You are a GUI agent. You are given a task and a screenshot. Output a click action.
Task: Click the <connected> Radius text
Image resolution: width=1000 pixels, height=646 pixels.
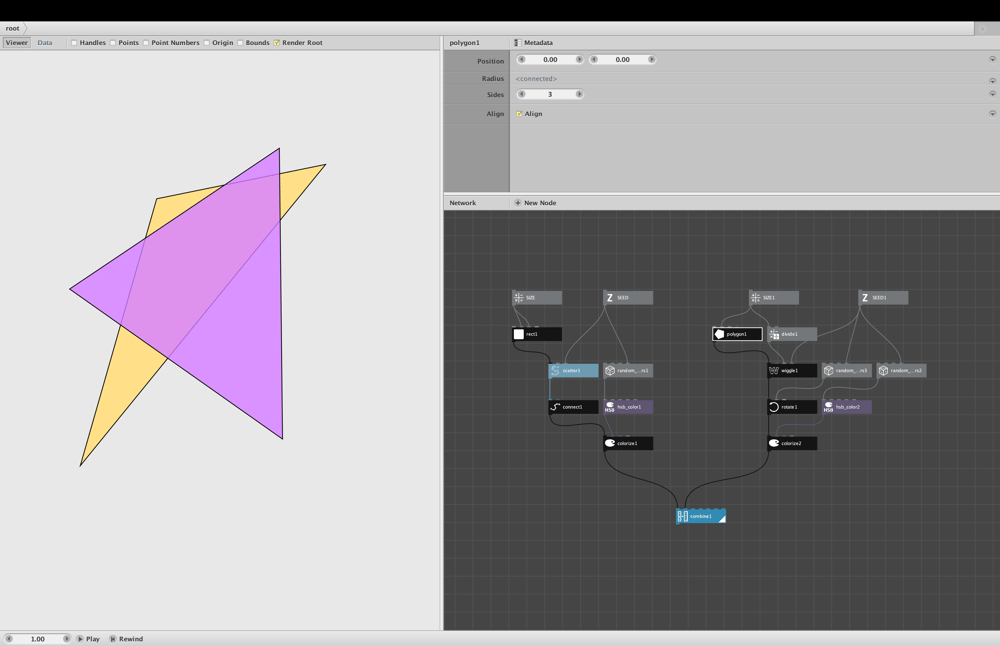[536, 78]
